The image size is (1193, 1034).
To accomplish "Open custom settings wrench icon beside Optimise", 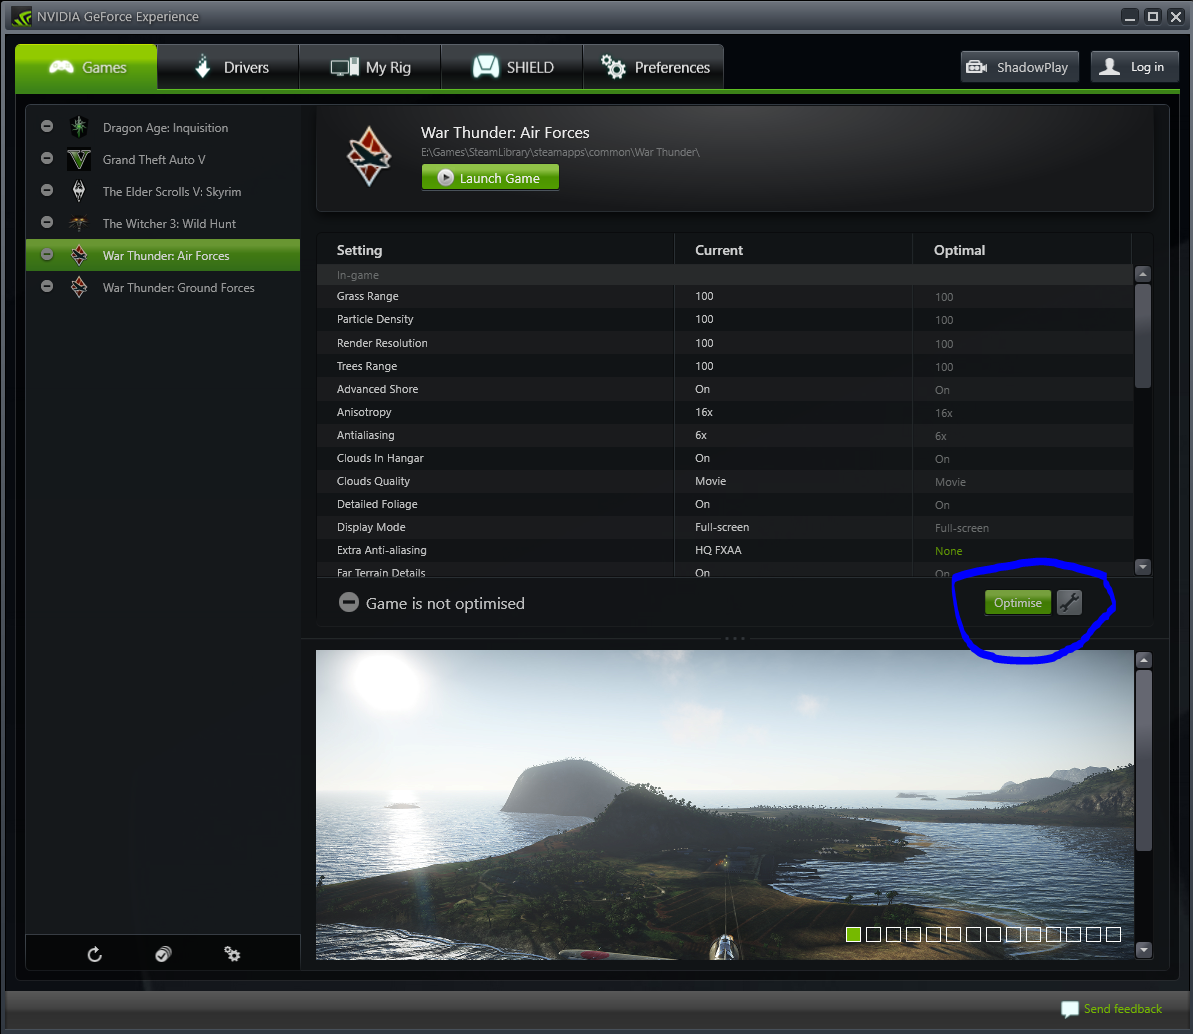I will 1069,603.
